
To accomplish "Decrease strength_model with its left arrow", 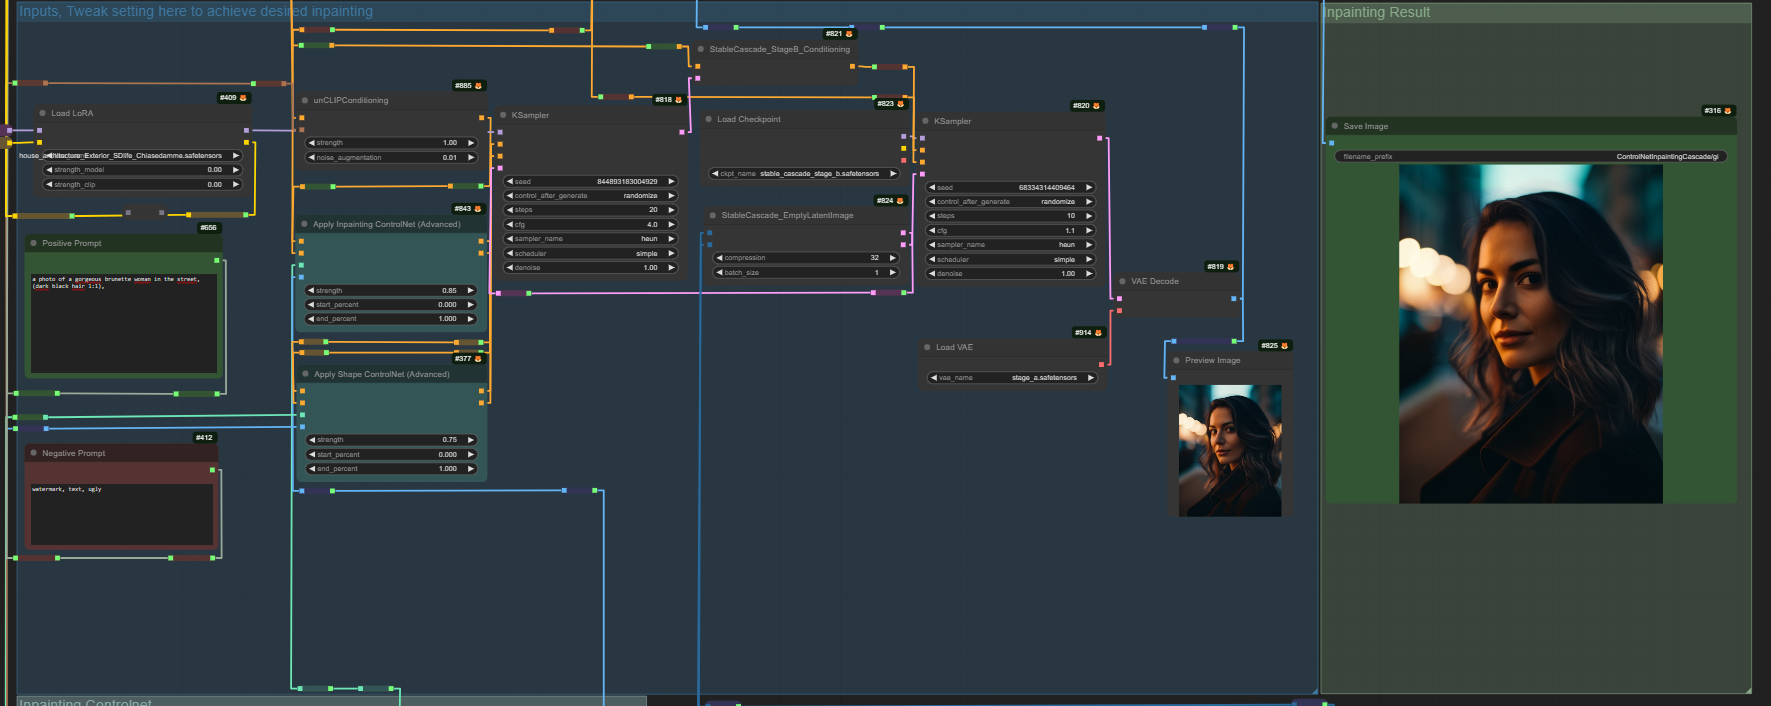I will pos(49,170).
